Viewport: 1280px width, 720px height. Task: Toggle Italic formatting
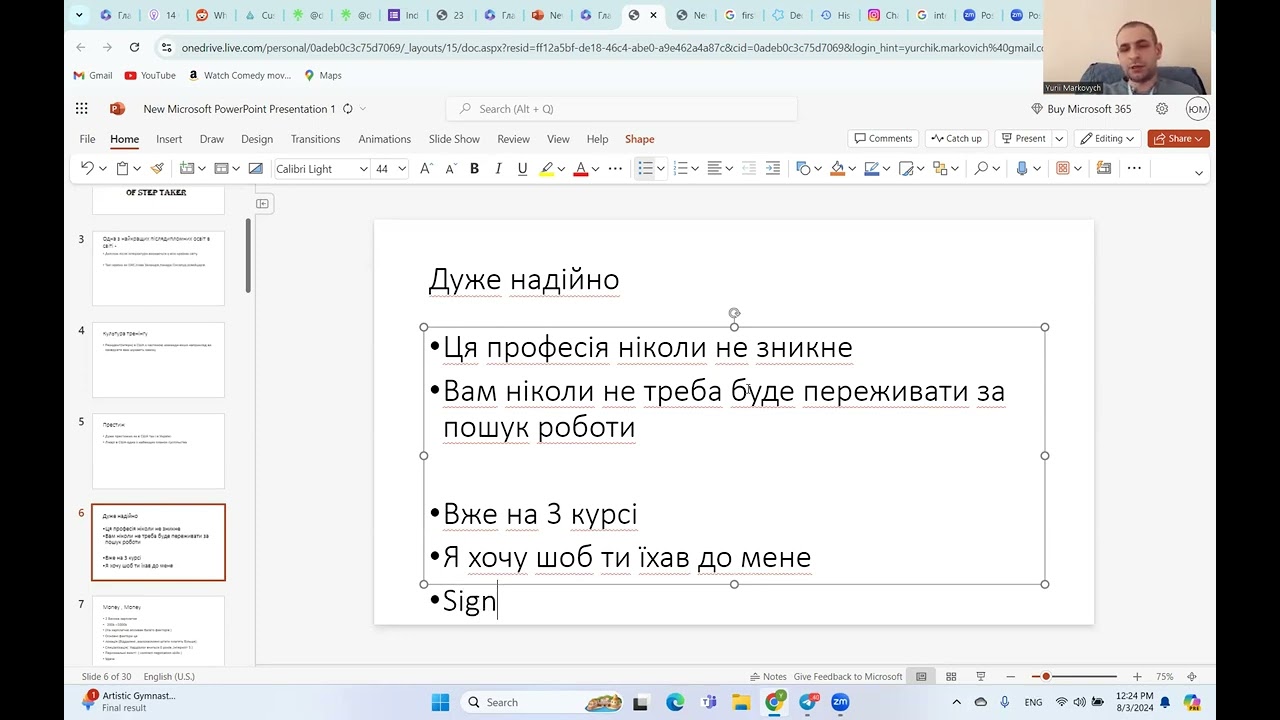pyautogui.click(x=498, y=168)
